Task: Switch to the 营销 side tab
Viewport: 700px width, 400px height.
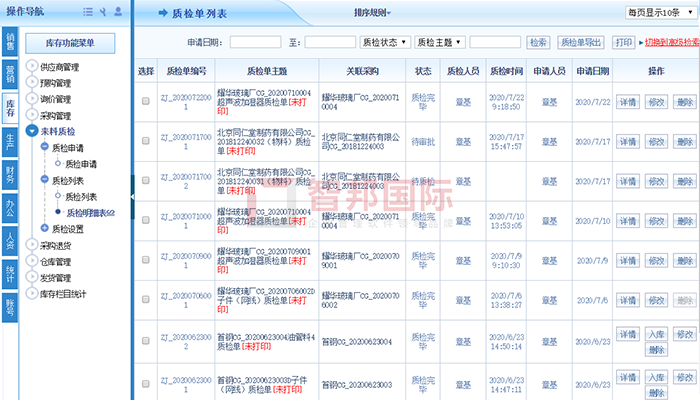Action: [x=10, y=75]
